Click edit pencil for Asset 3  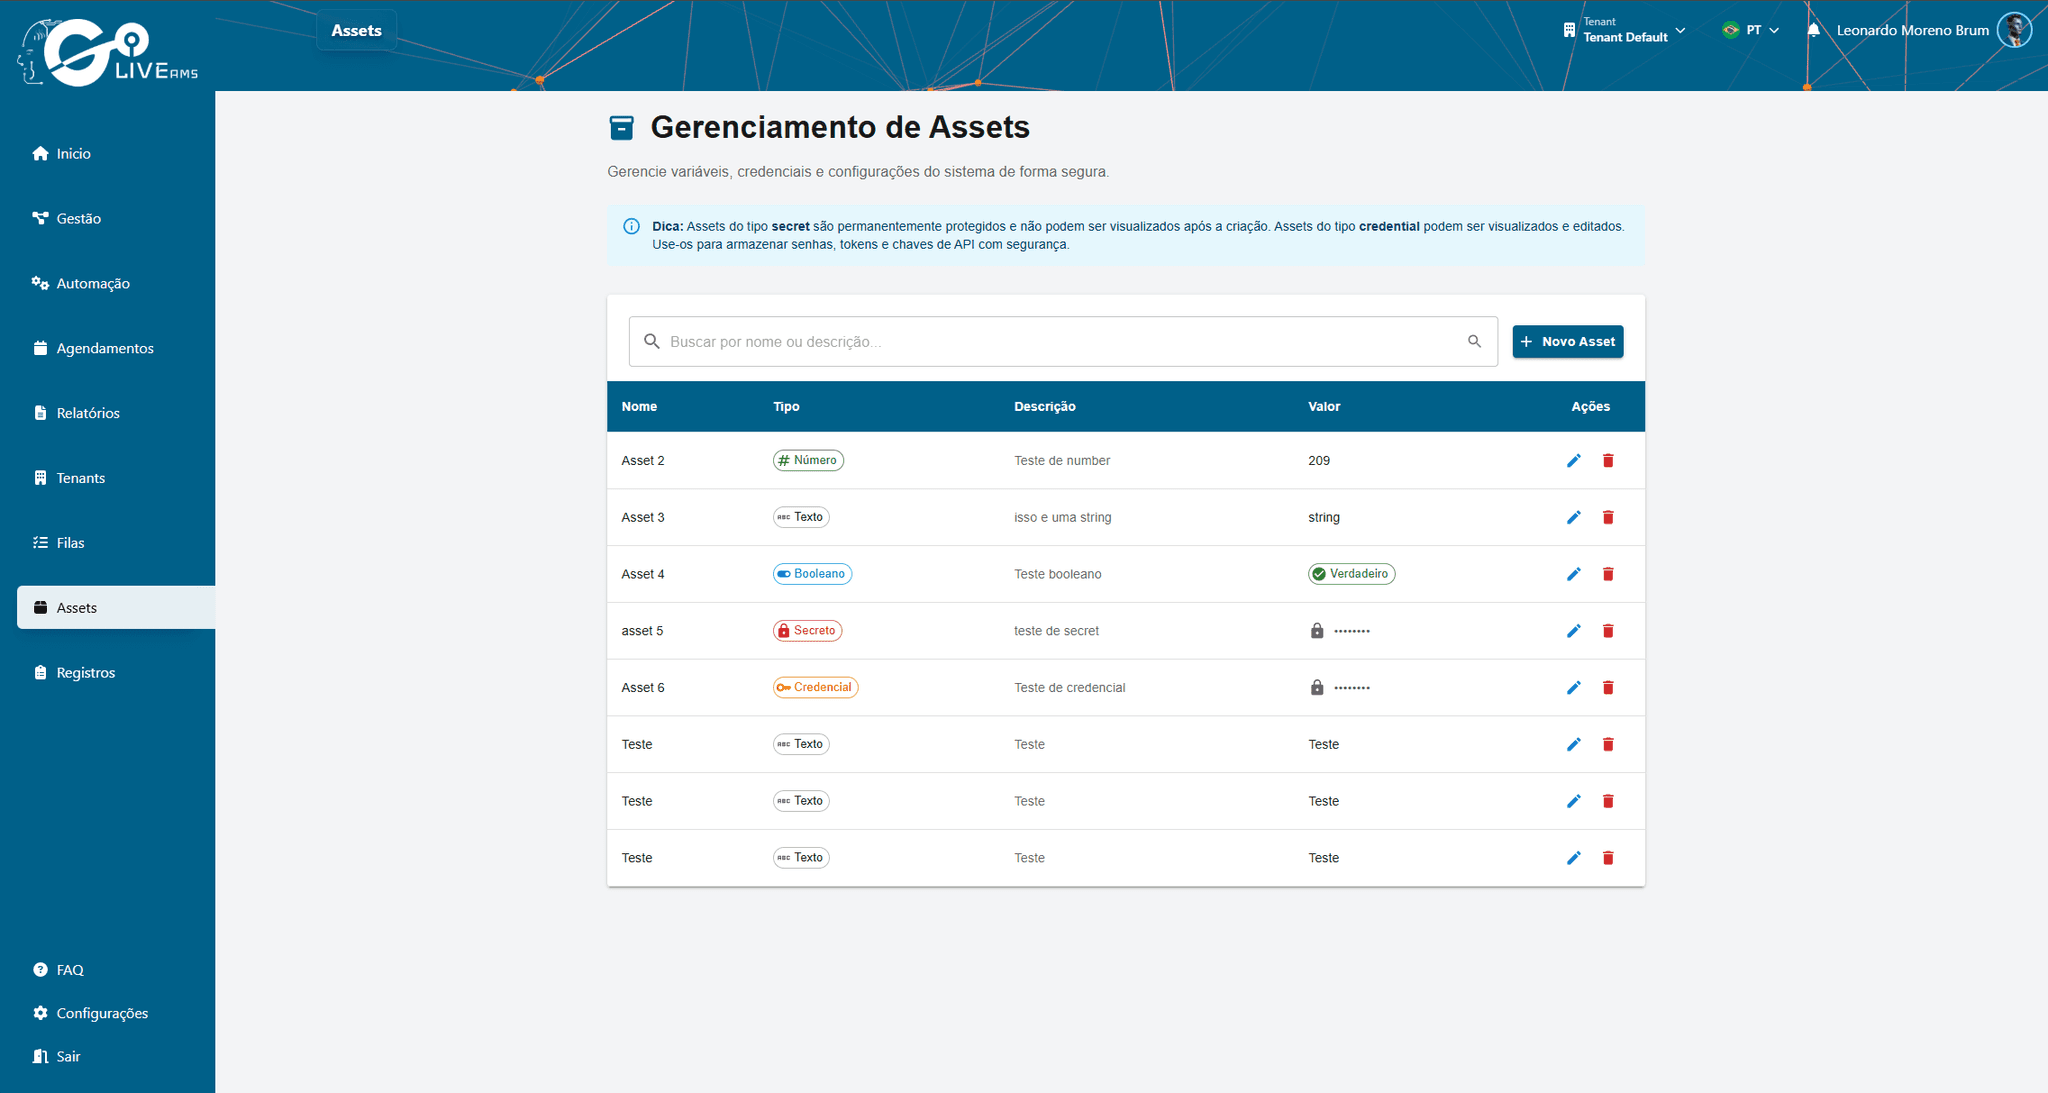coord(1573,517)
